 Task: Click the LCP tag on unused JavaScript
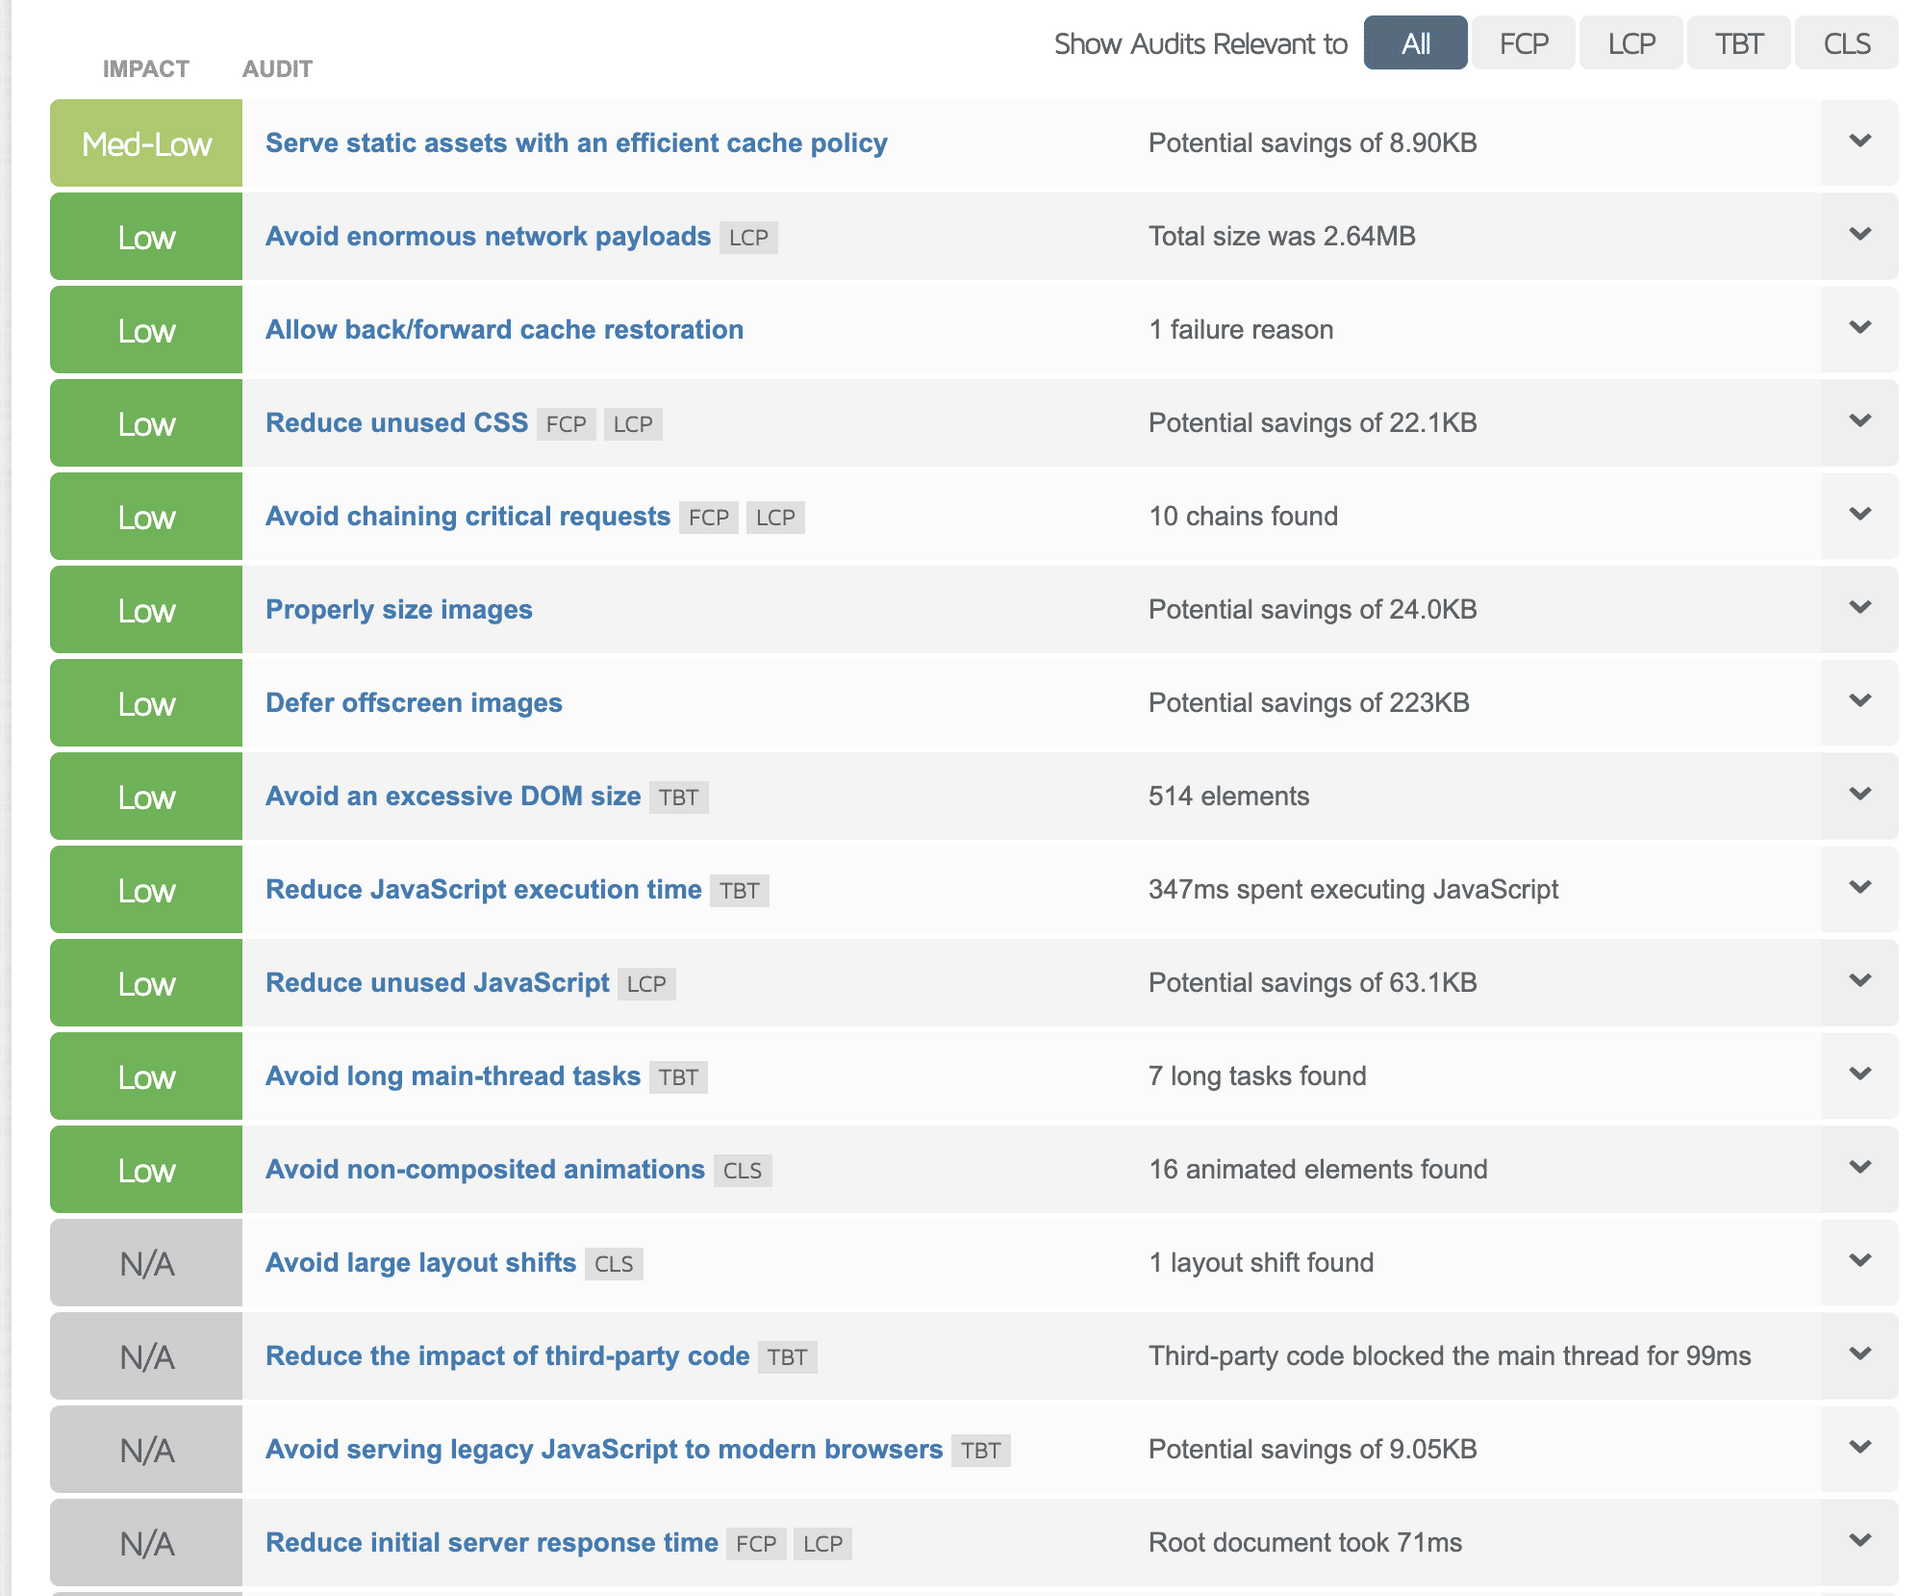[646, 984]
